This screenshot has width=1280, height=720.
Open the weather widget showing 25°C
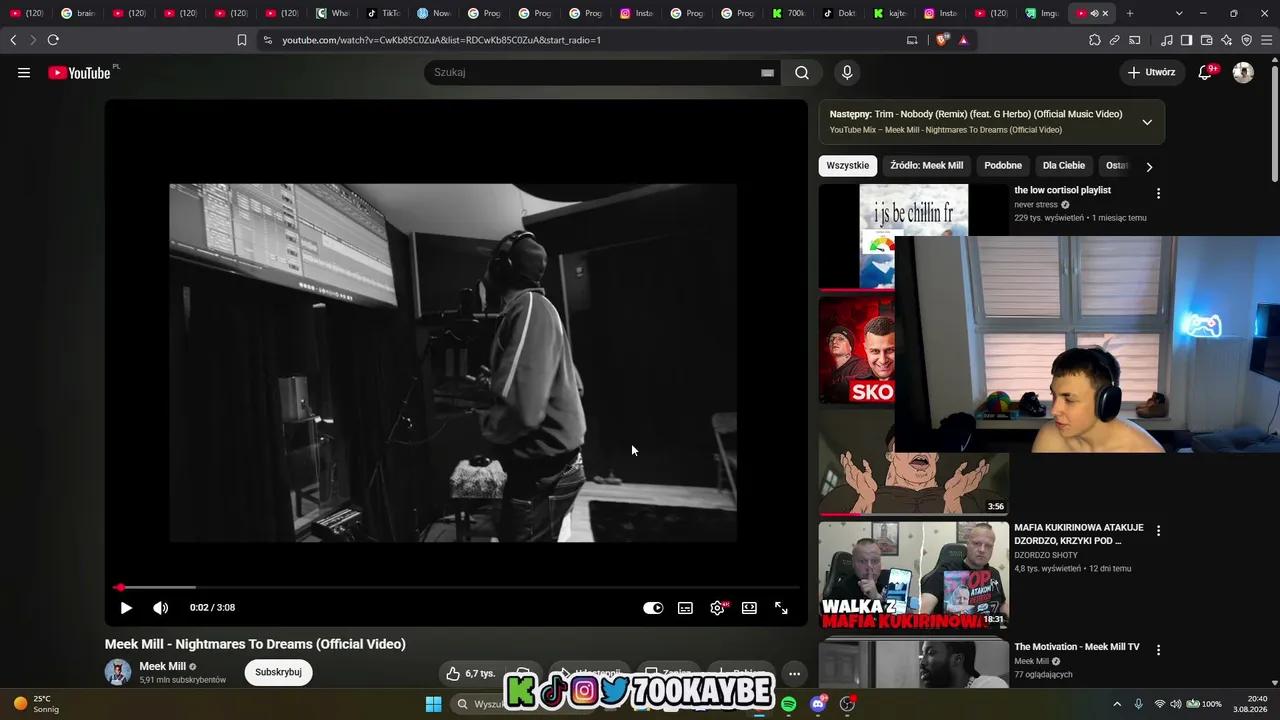(x=38, y=704)
